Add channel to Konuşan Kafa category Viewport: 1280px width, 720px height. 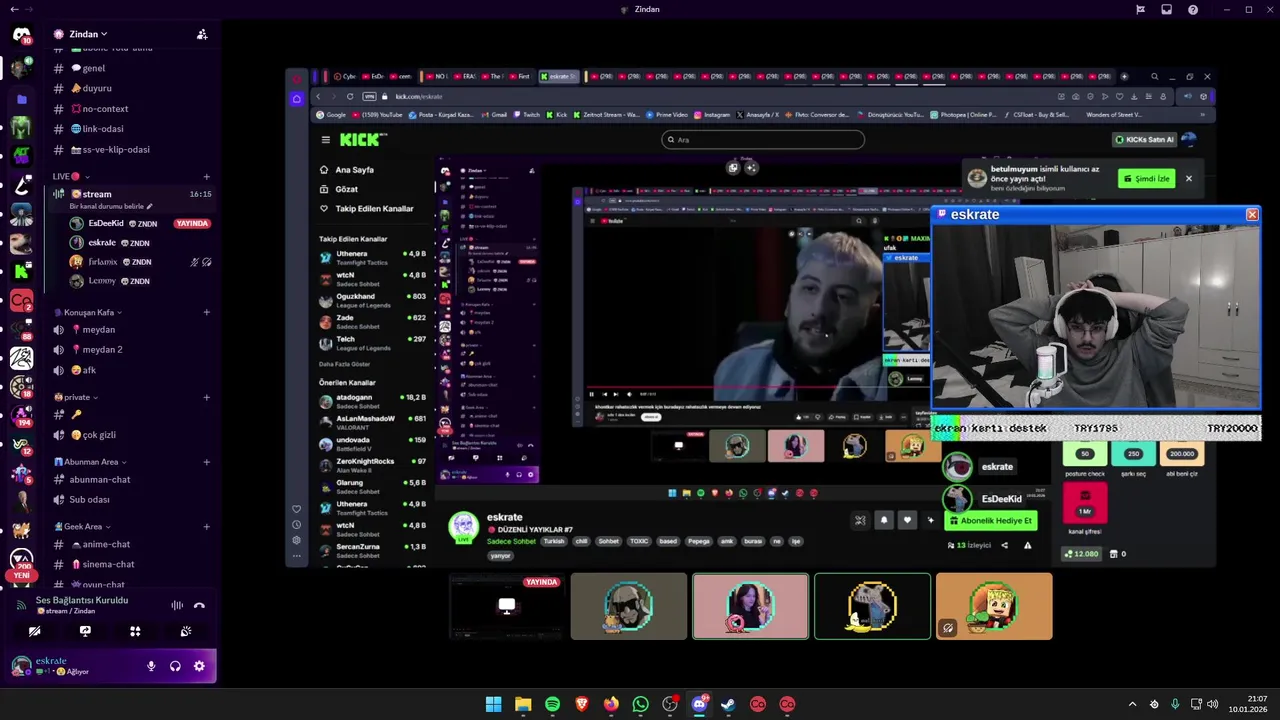(207, 312)
